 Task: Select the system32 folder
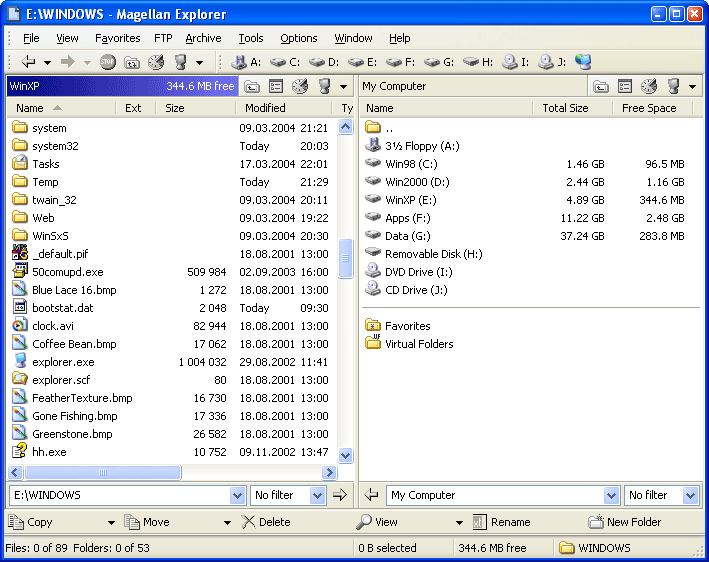(x=55, y=146)
